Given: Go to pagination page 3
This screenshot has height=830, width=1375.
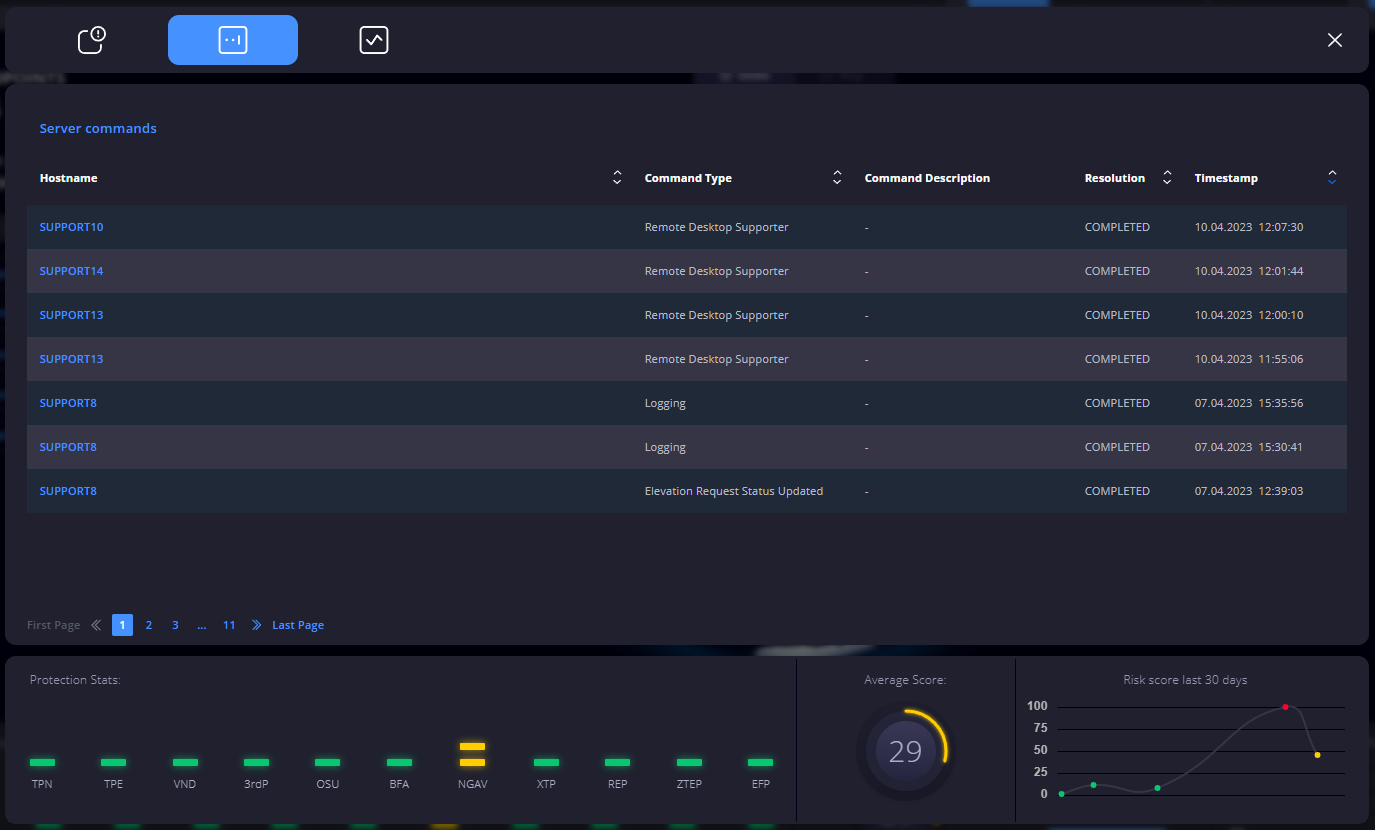Looking at the screenshot, I should click(175, 625).
